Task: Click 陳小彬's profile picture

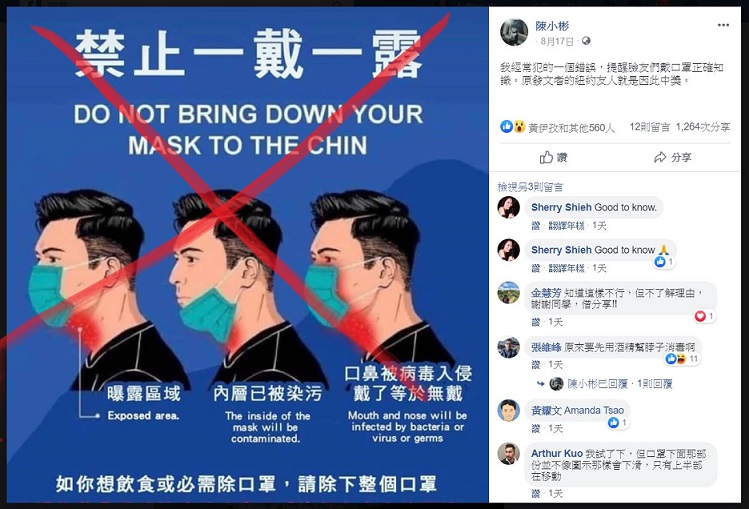Action: coord(514,32)
